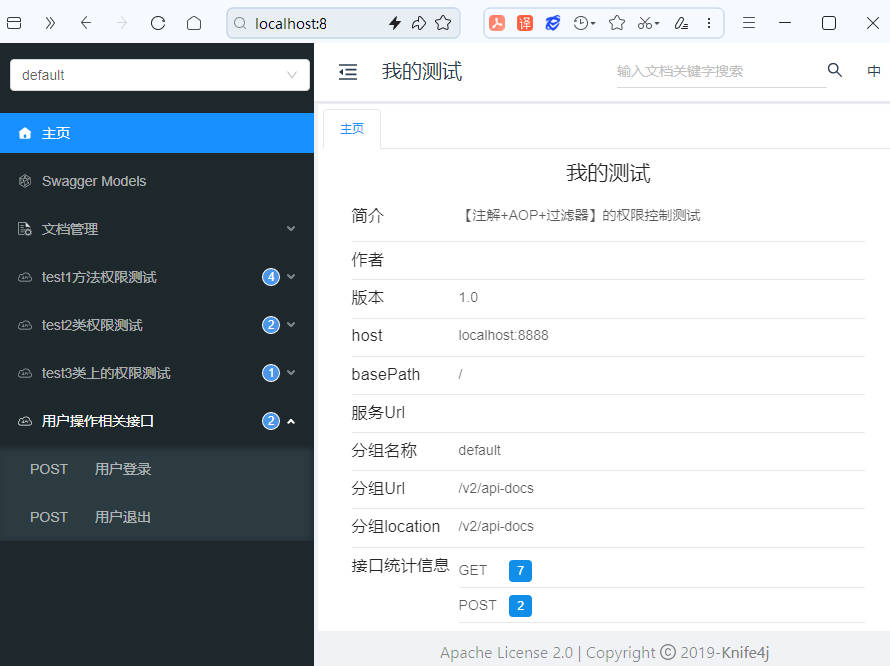Open the browser hamburger menu
This screenshot has height=666, width=890.
click(x=749, y=23)
